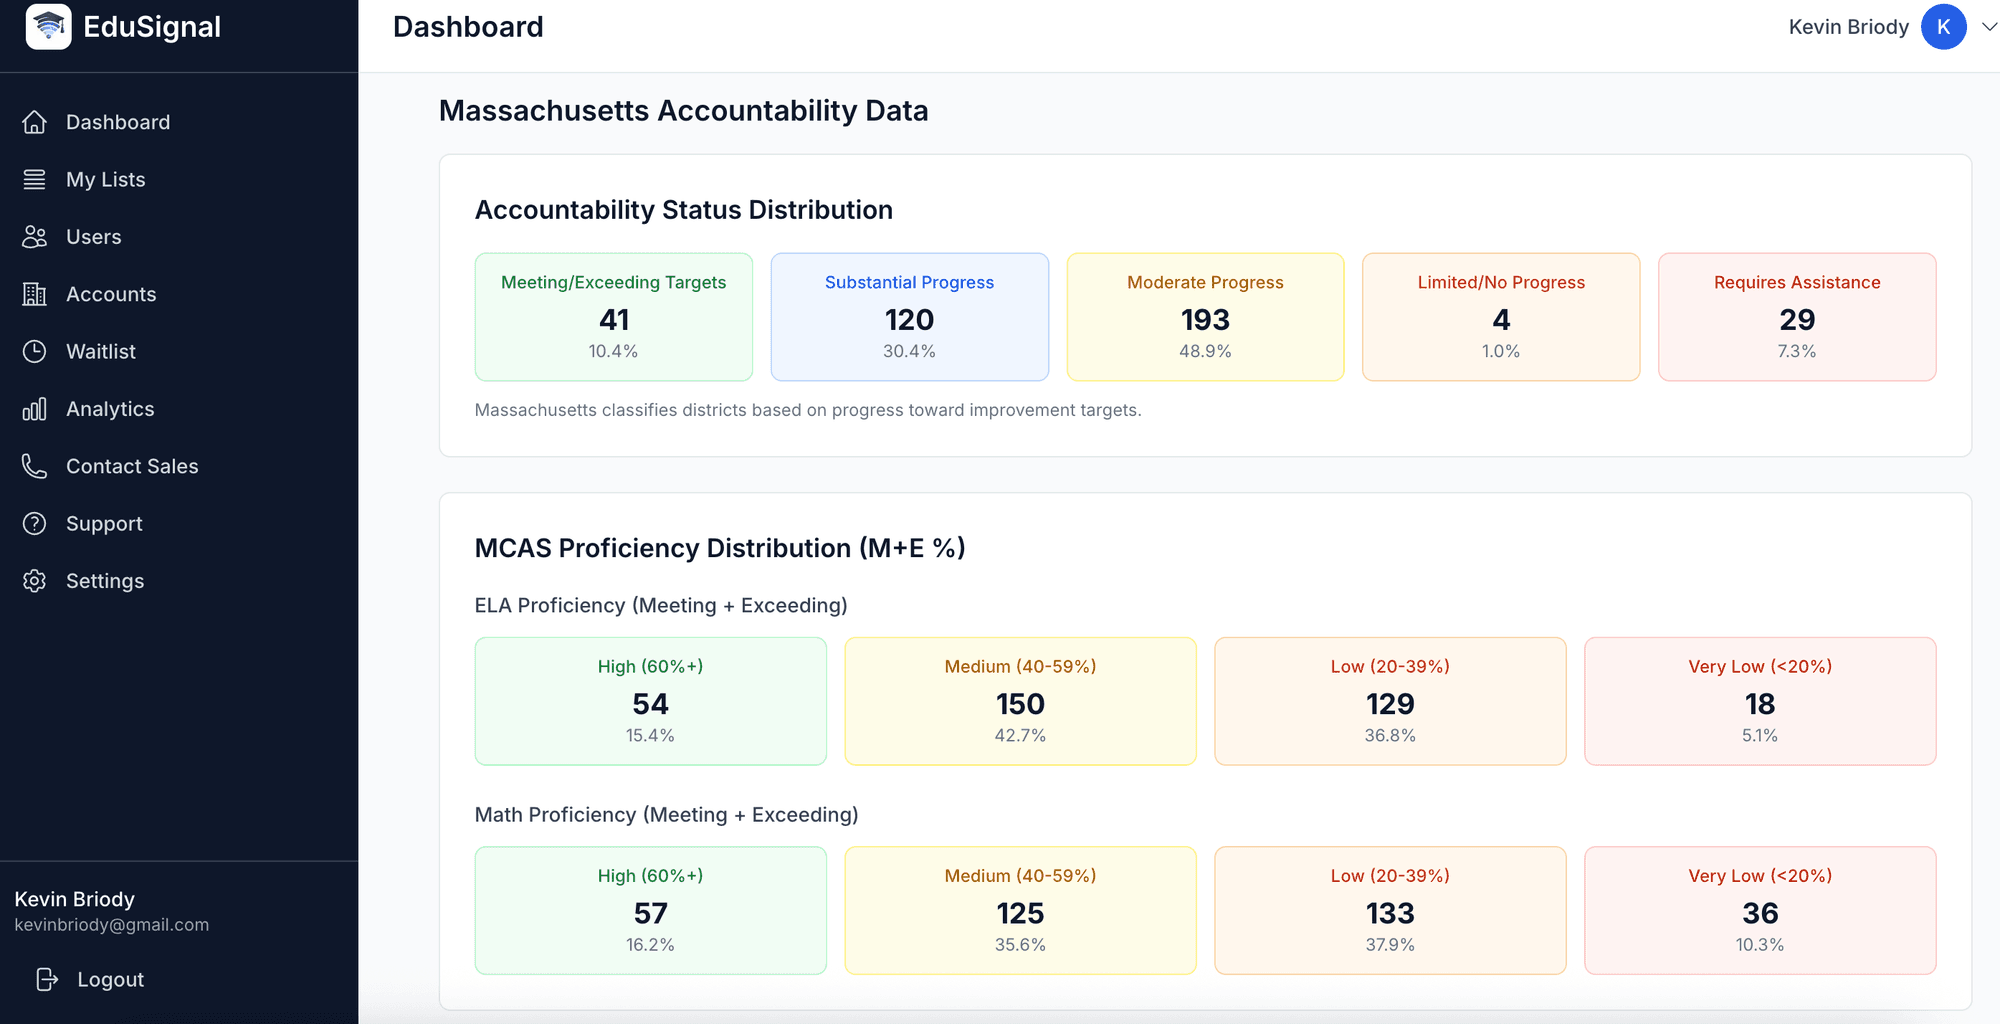Open the Analytics menu item

(x=110, y=409)
